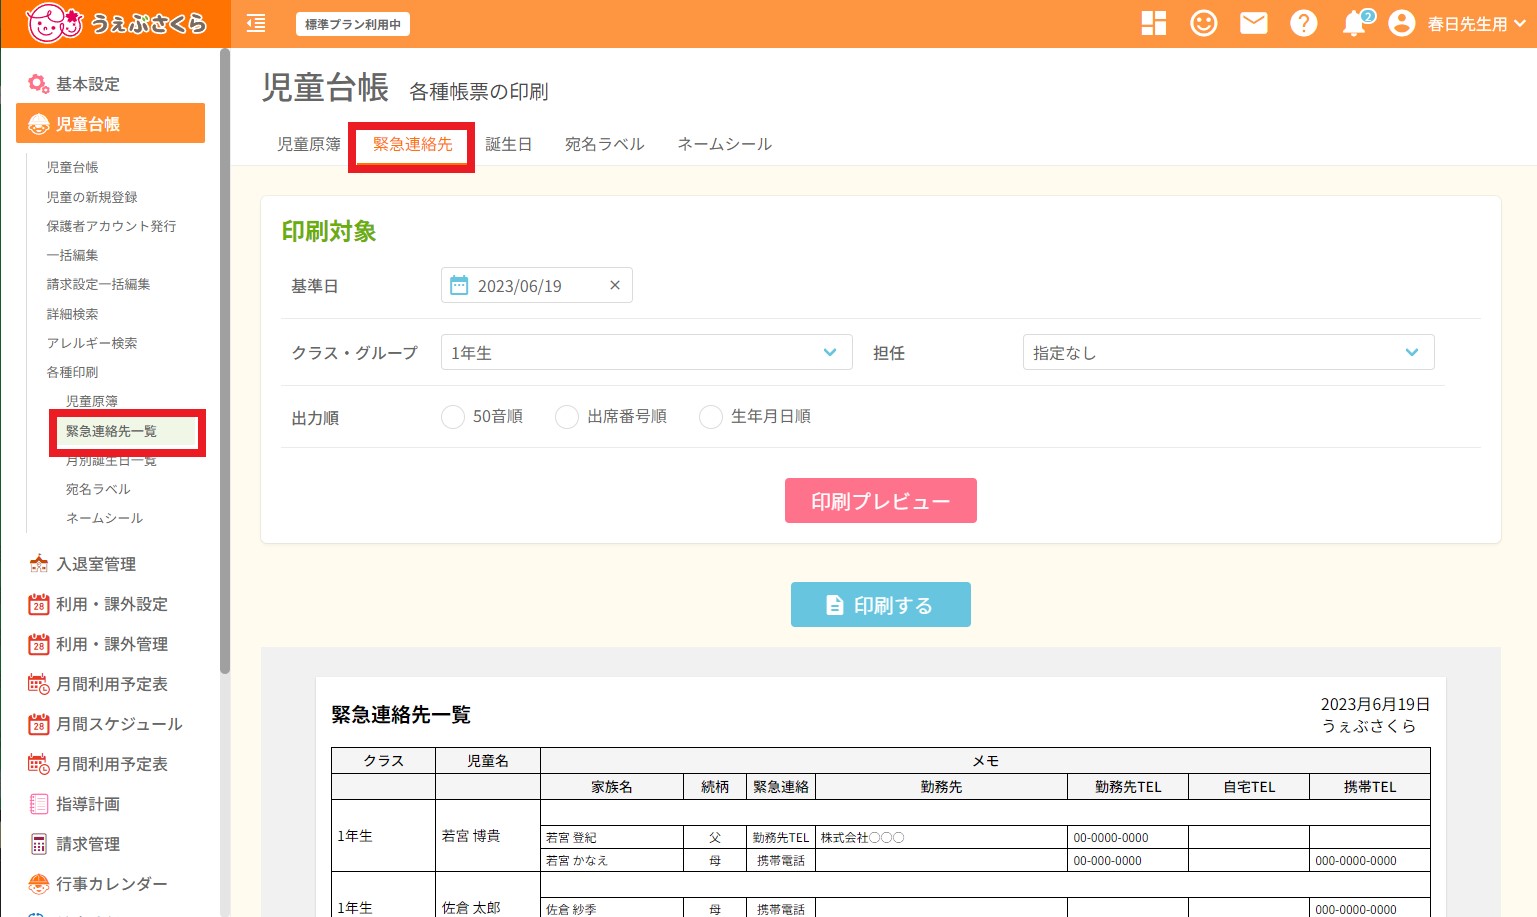Open the mail envelope icon

(x=1254, y=23)
